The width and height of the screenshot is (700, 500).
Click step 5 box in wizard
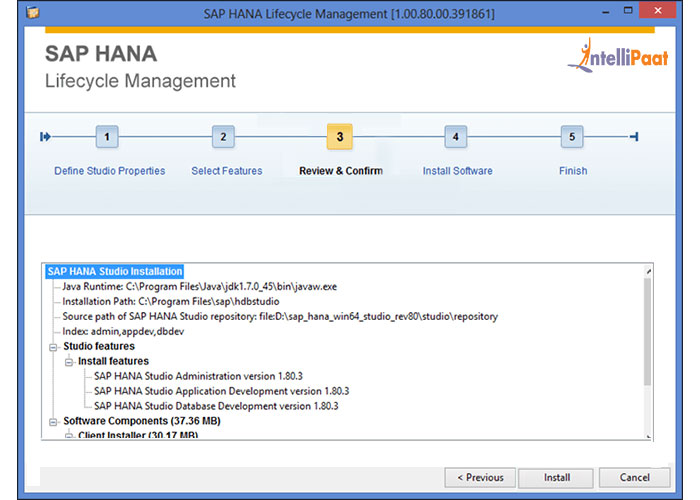tap(572, 137)
